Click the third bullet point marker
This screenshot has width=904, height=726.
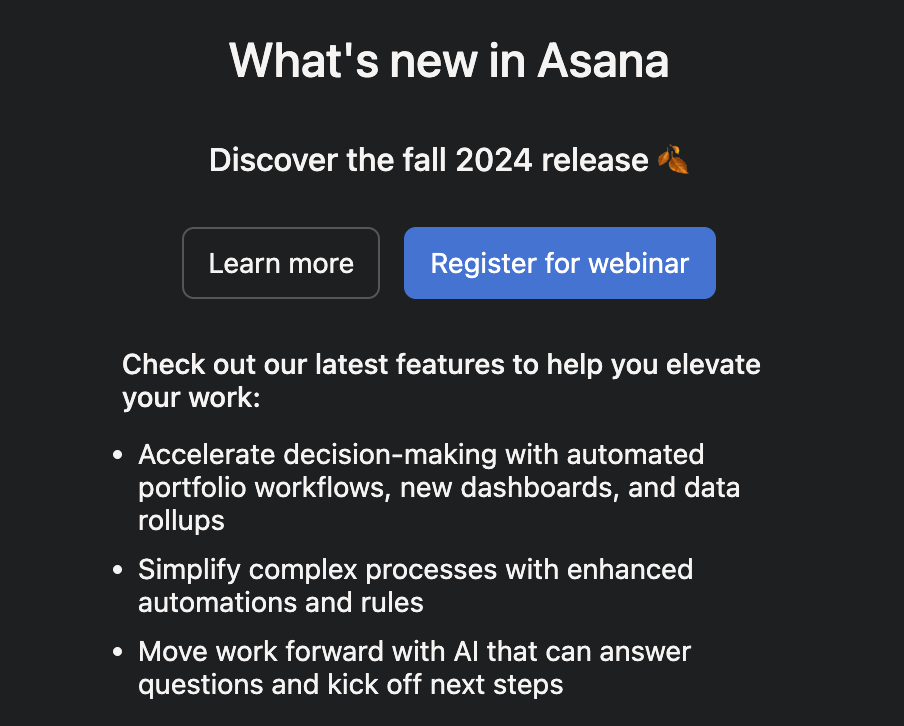[119, 651]
